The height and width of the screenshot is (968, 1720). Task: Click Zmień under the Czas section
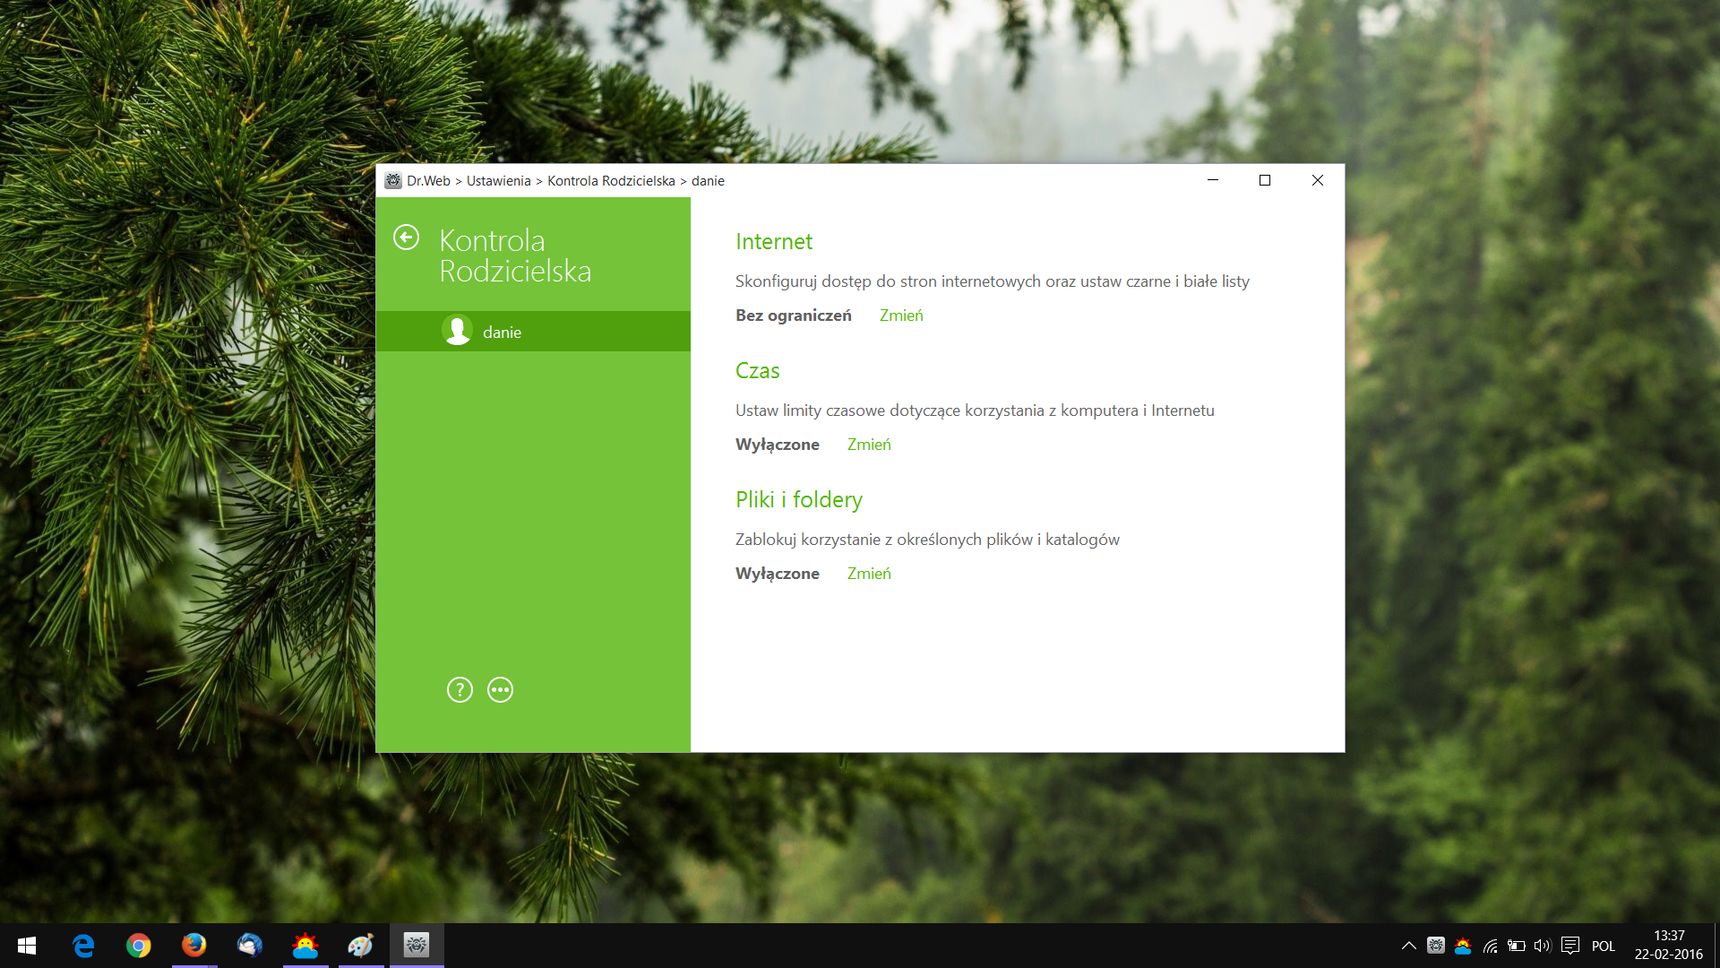coord(869,444)
